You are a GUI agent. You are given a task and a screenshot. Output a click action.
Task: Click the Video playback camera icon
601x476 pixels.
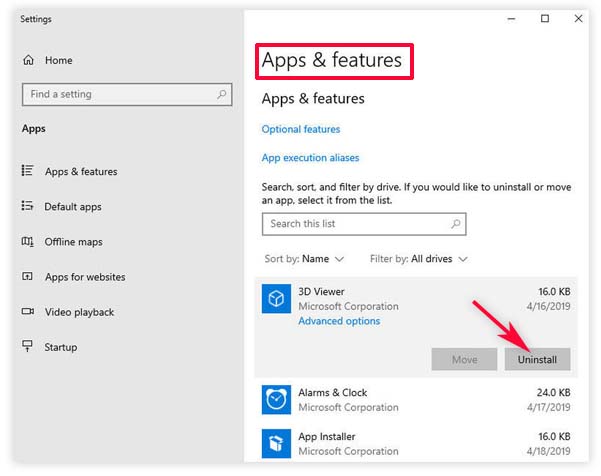point(28,311)
